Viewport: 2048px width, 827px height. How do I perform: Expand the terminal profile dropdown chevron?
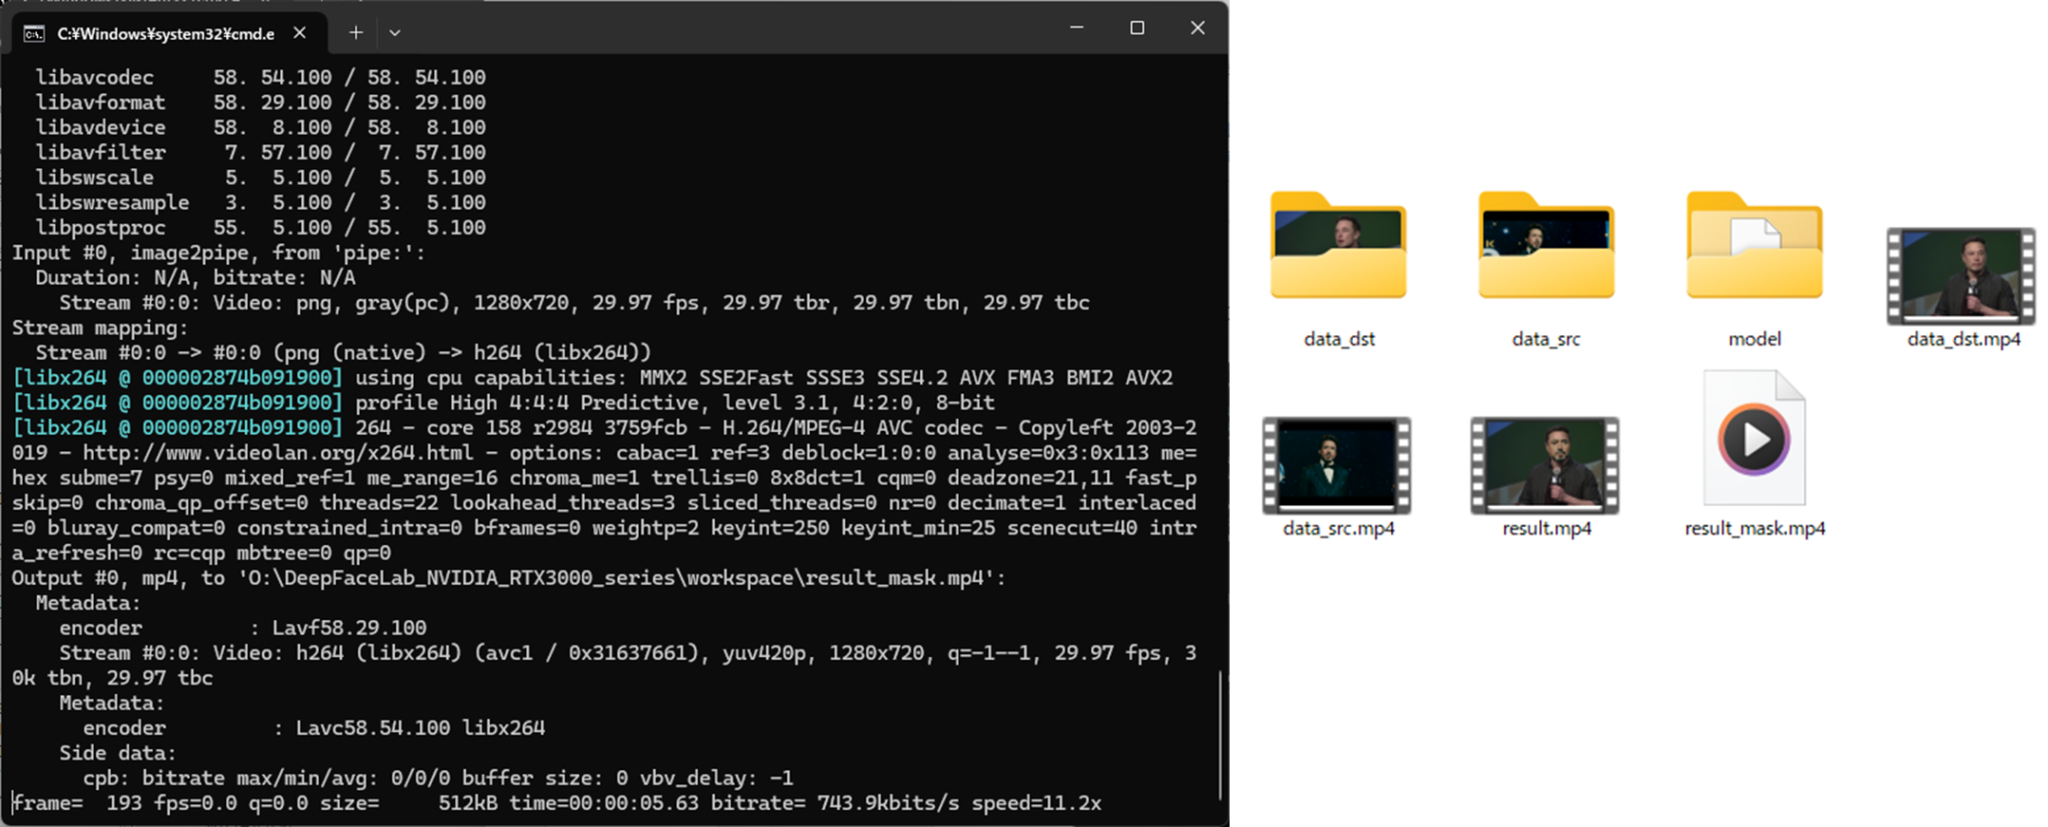click(x=395, y=33)
